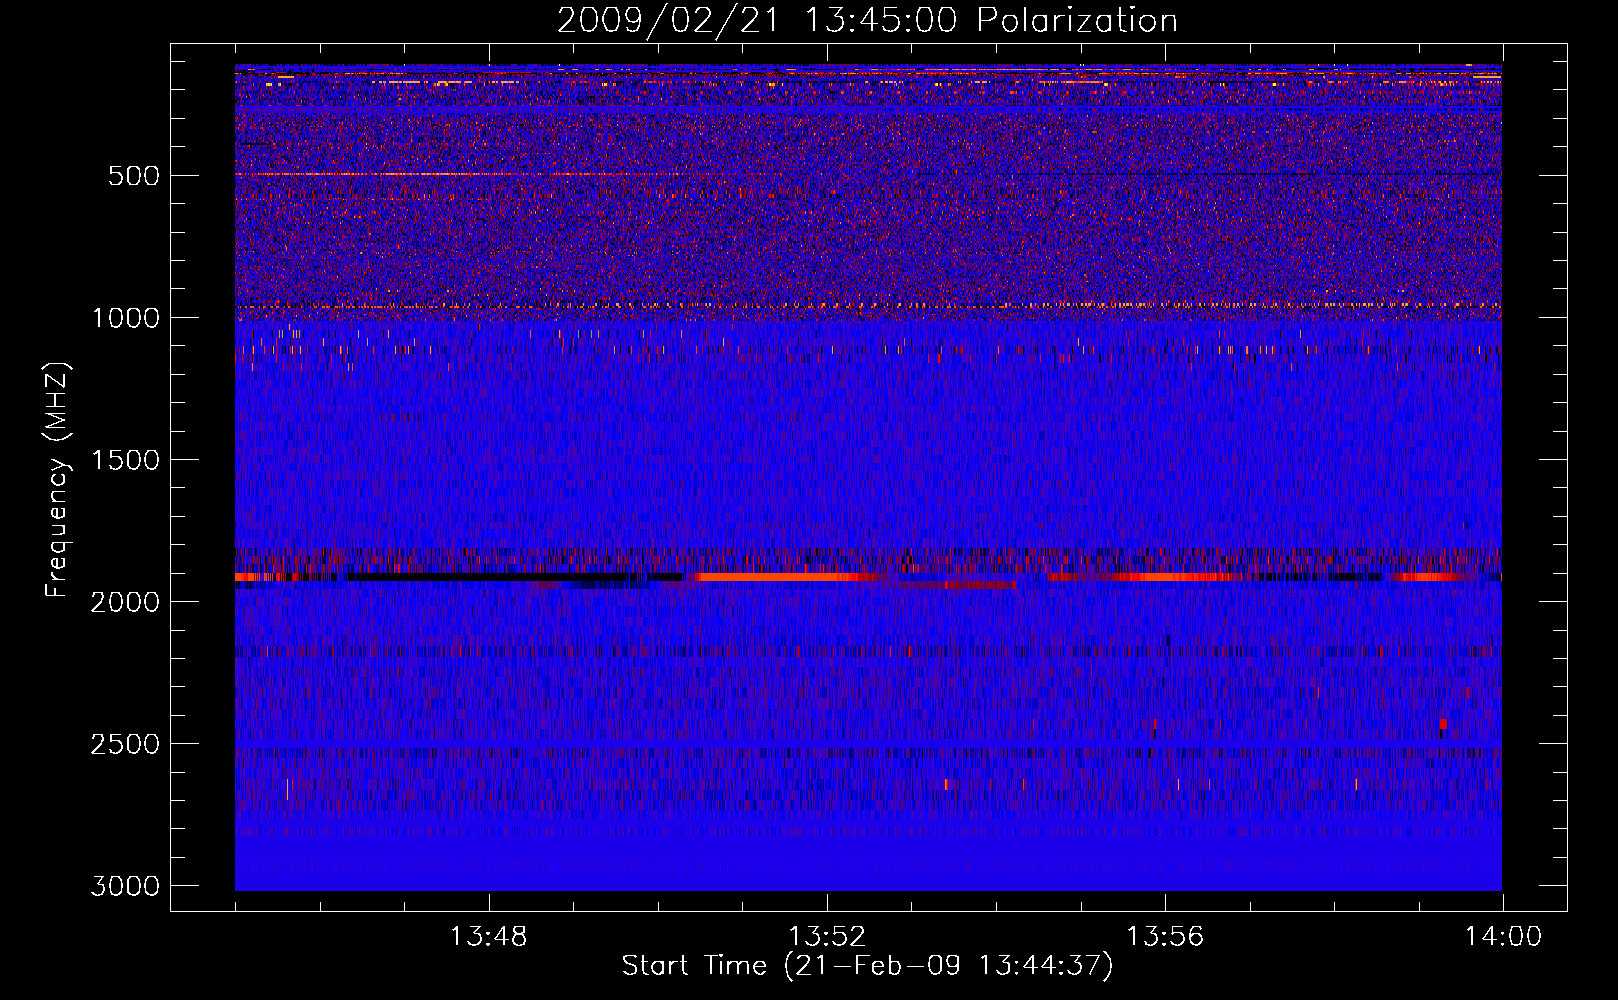Select the 2500 frequency axis label
This screenshot has height=1000, width=1618.
[126, 744]
